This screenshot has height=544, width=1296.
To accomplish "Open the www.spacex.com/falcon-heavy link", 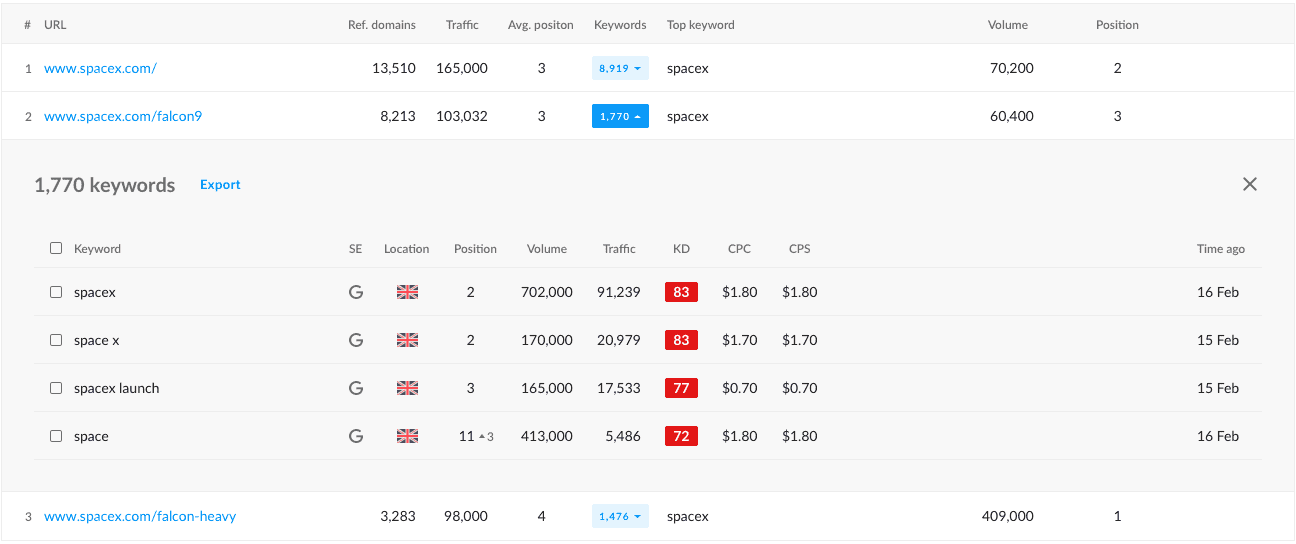I will [x=140, y=516].
